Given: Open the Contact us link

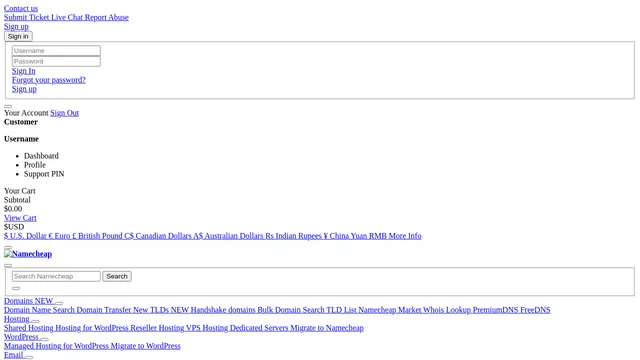Looking at the screenshot, I should point(21,8).
